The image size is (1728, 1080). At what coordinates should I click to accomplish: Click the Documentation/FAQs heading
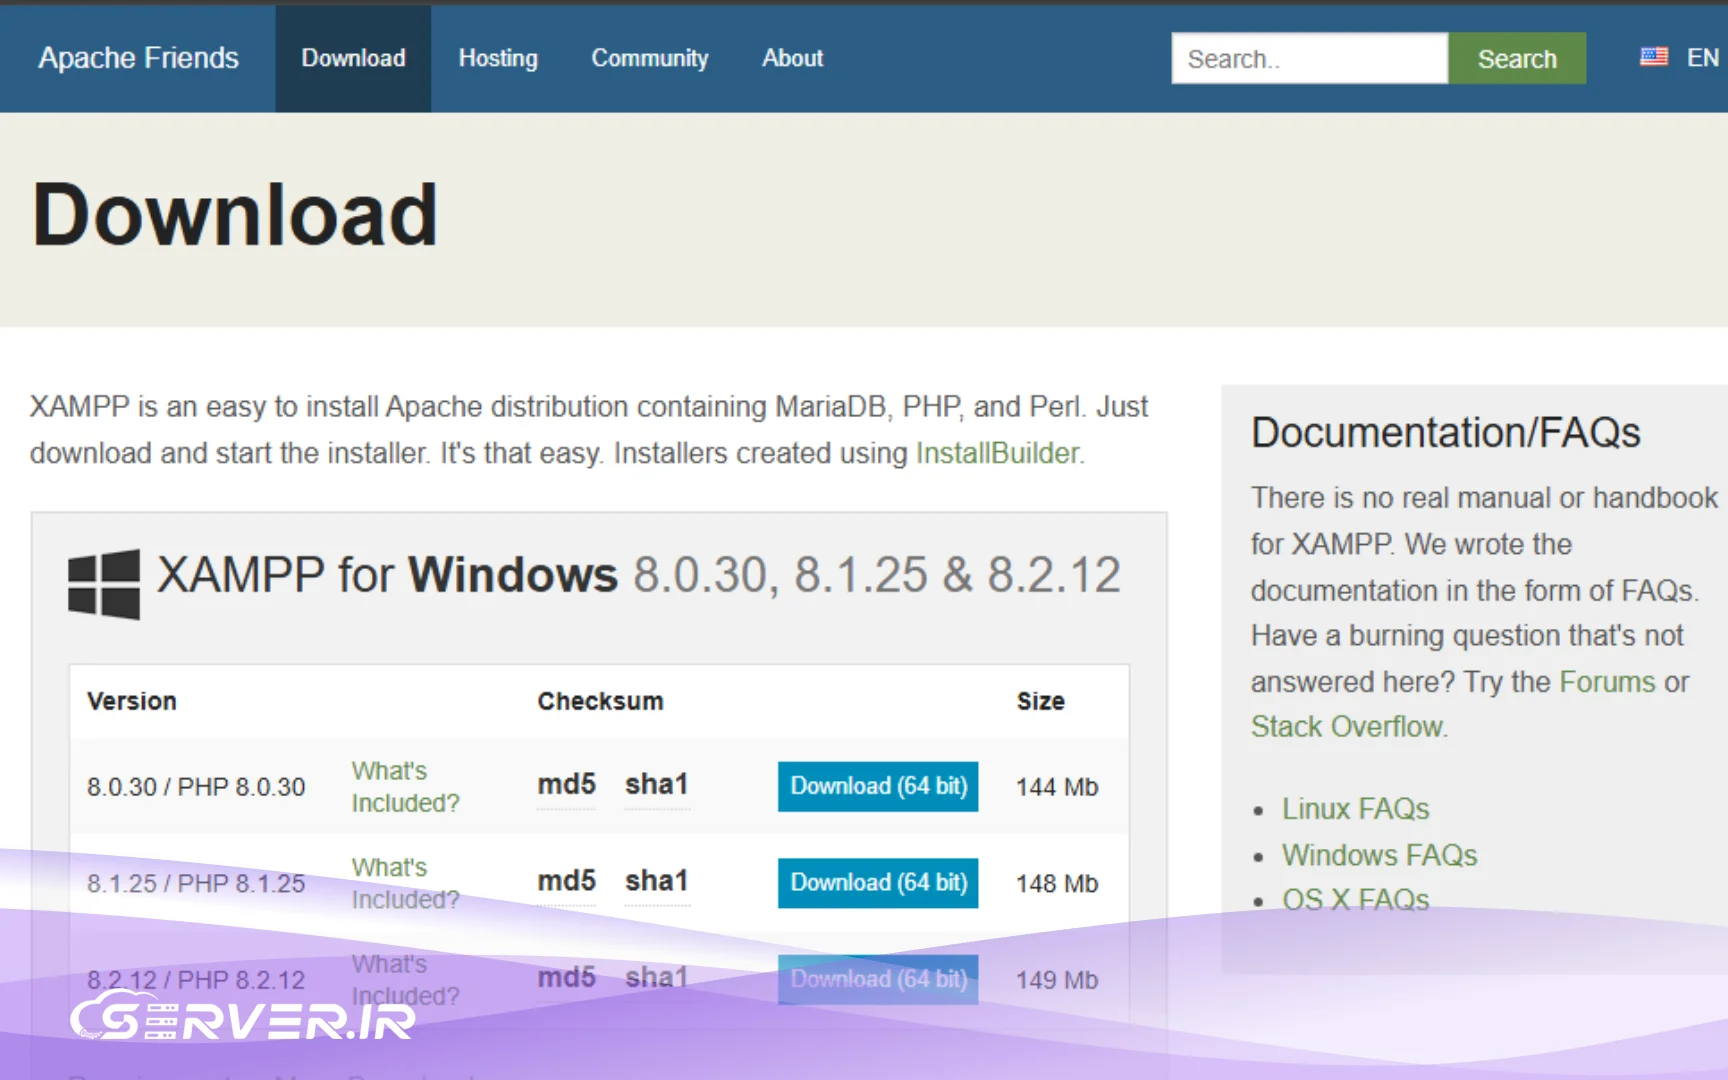pos(1446,433)
